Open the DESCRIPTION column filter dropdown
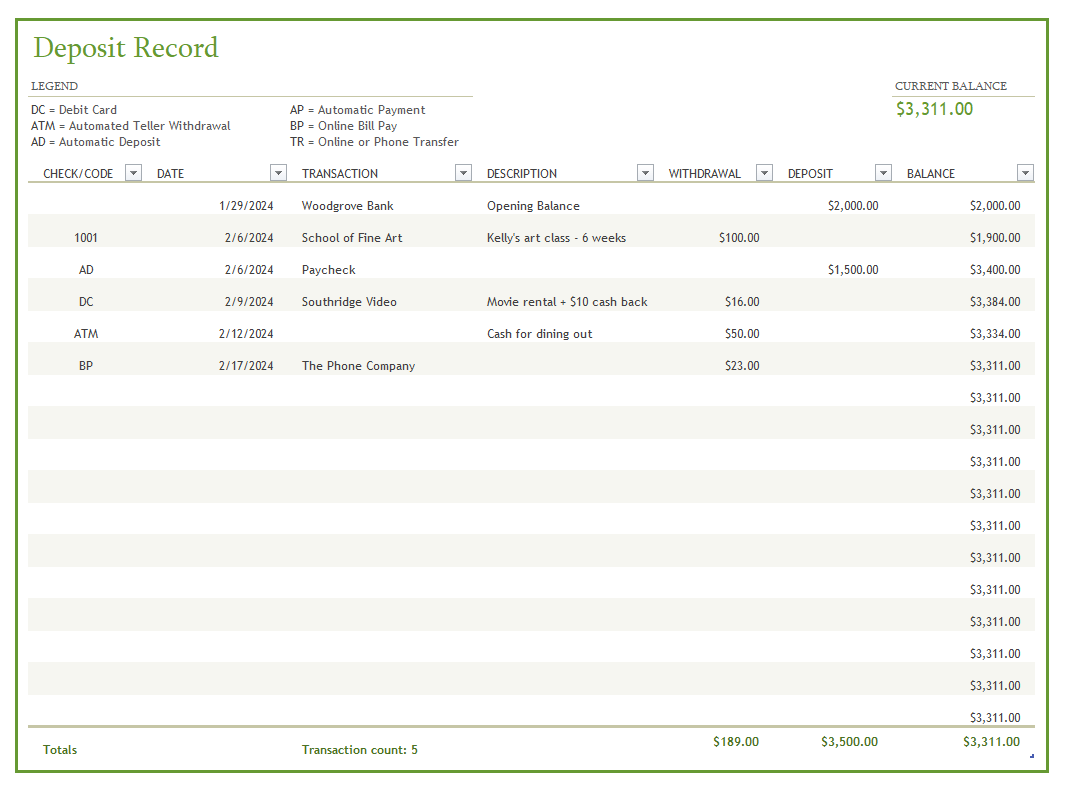This screenshot has width=1072, height=801. click(645, 172)
